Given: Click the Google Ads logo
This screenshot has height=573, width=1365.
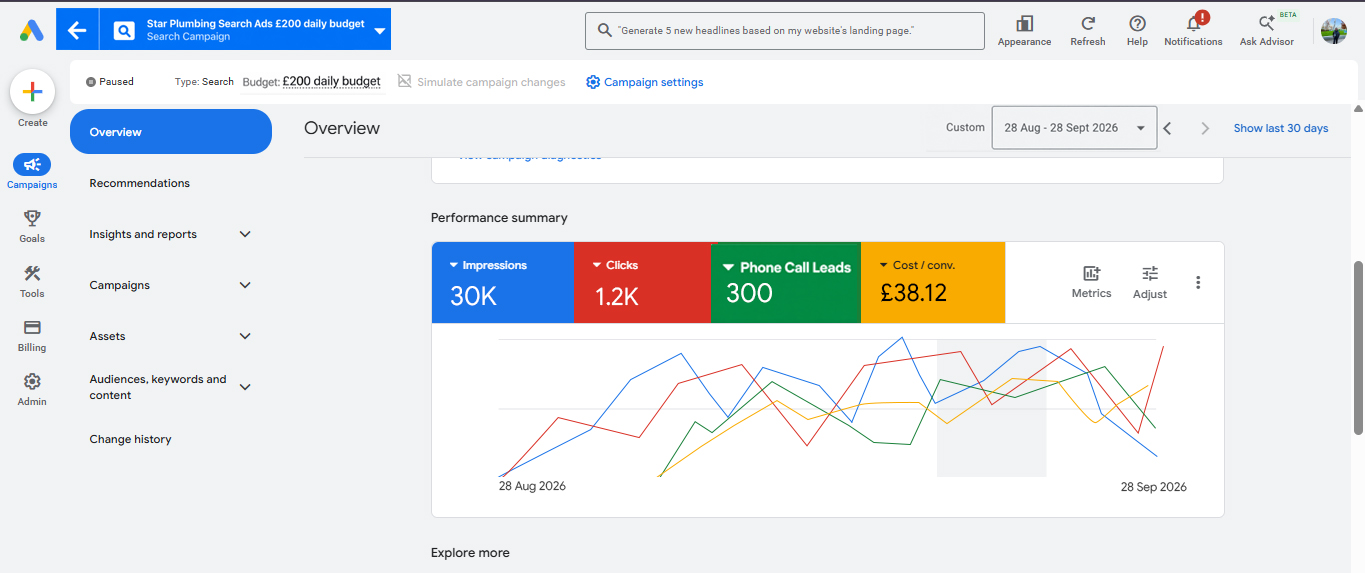Looking at the screenshot, I should 31,30.
